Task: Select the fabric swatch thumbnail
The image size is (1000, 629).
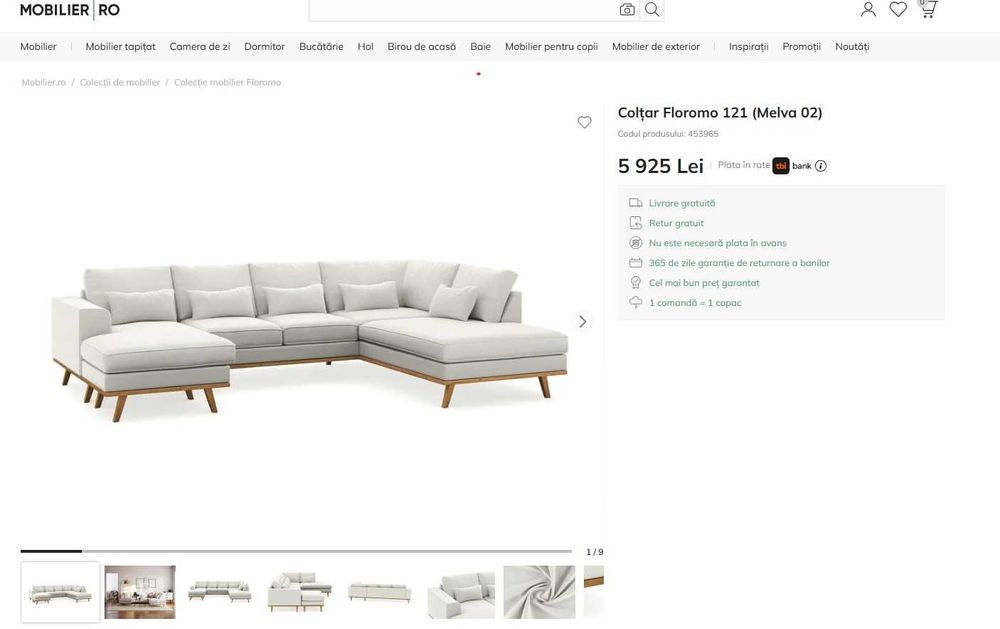Action: tap(539, 592)
